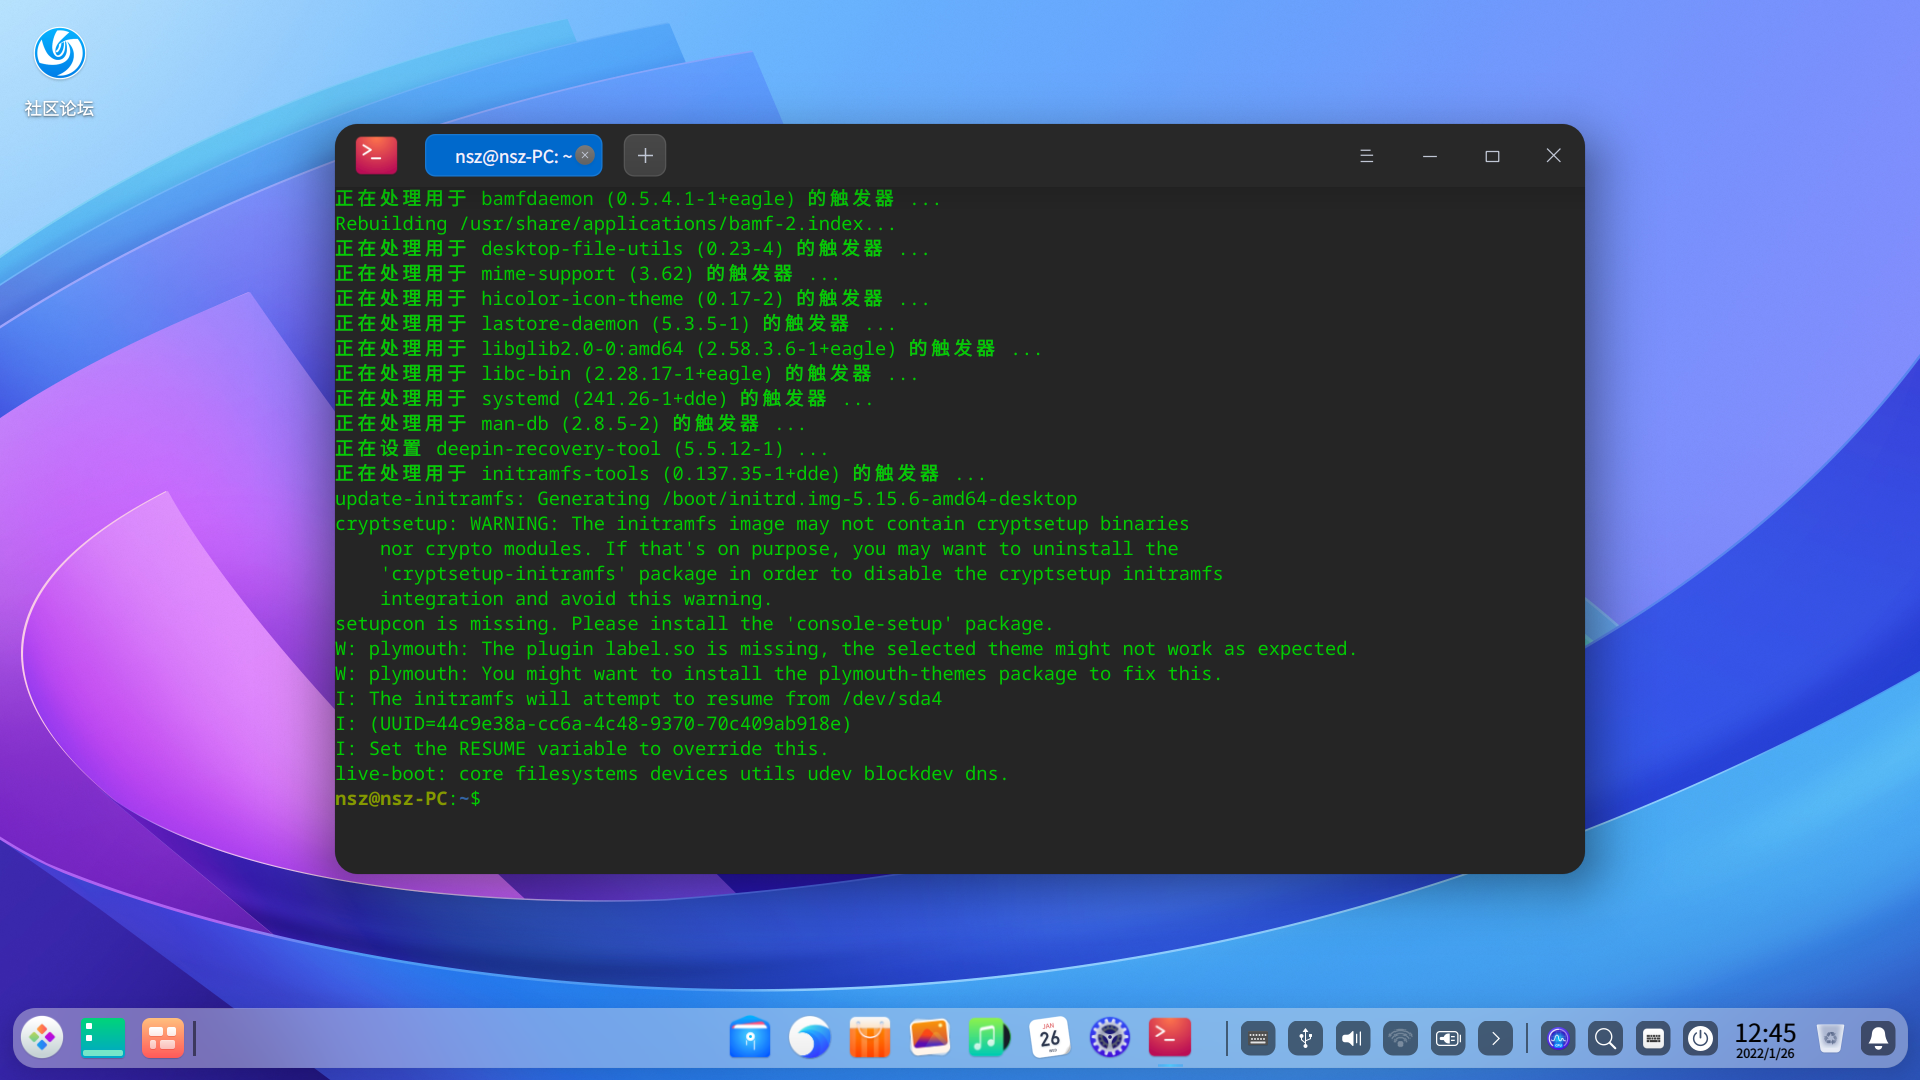Select the nsz@nsz-PC: ~ tab
Screen dimensions: 1920x1080
coord(507,156)
